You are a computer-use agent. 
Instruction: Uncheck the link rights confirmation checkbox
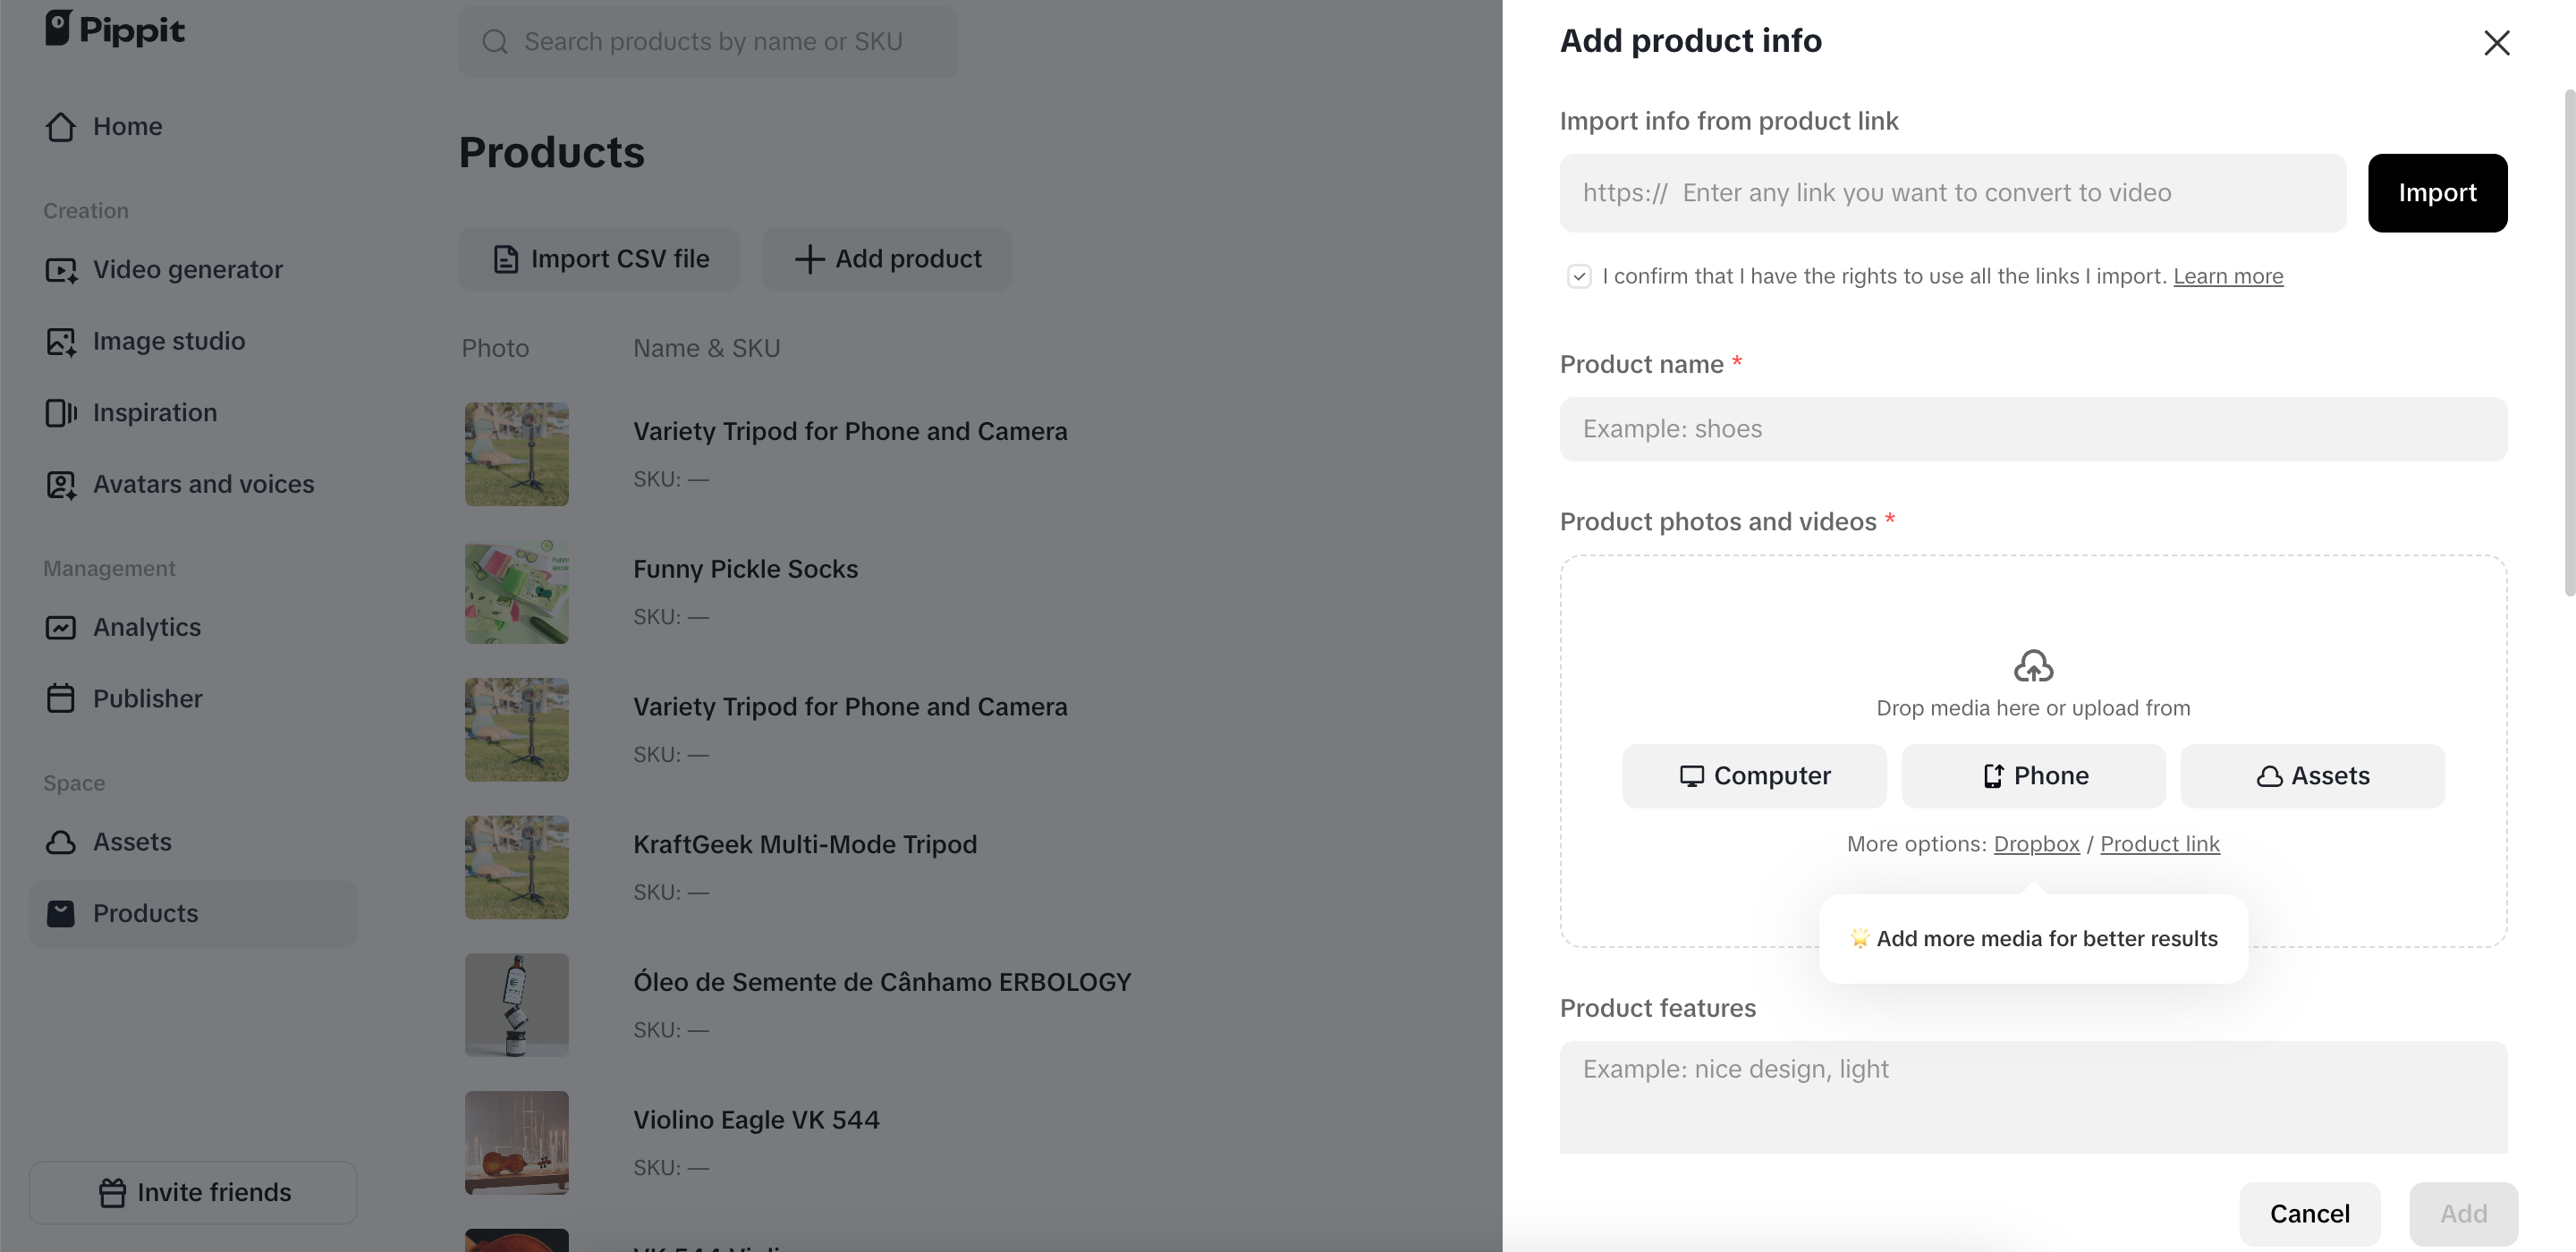click(x=1578, y=275)
